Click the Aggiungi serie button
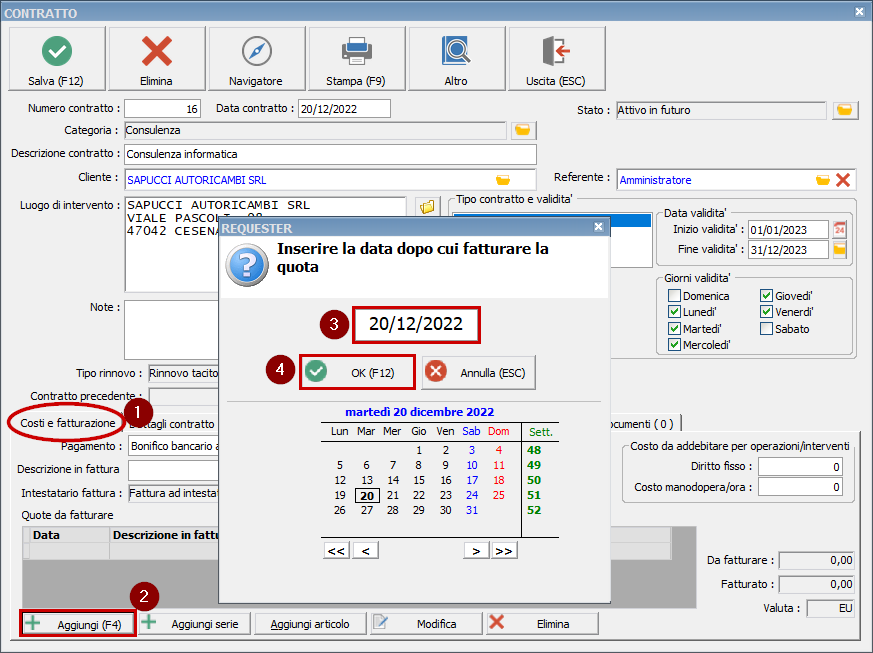Image resolution: width=873 pixels, height=653 pixels. coord(194,624)
